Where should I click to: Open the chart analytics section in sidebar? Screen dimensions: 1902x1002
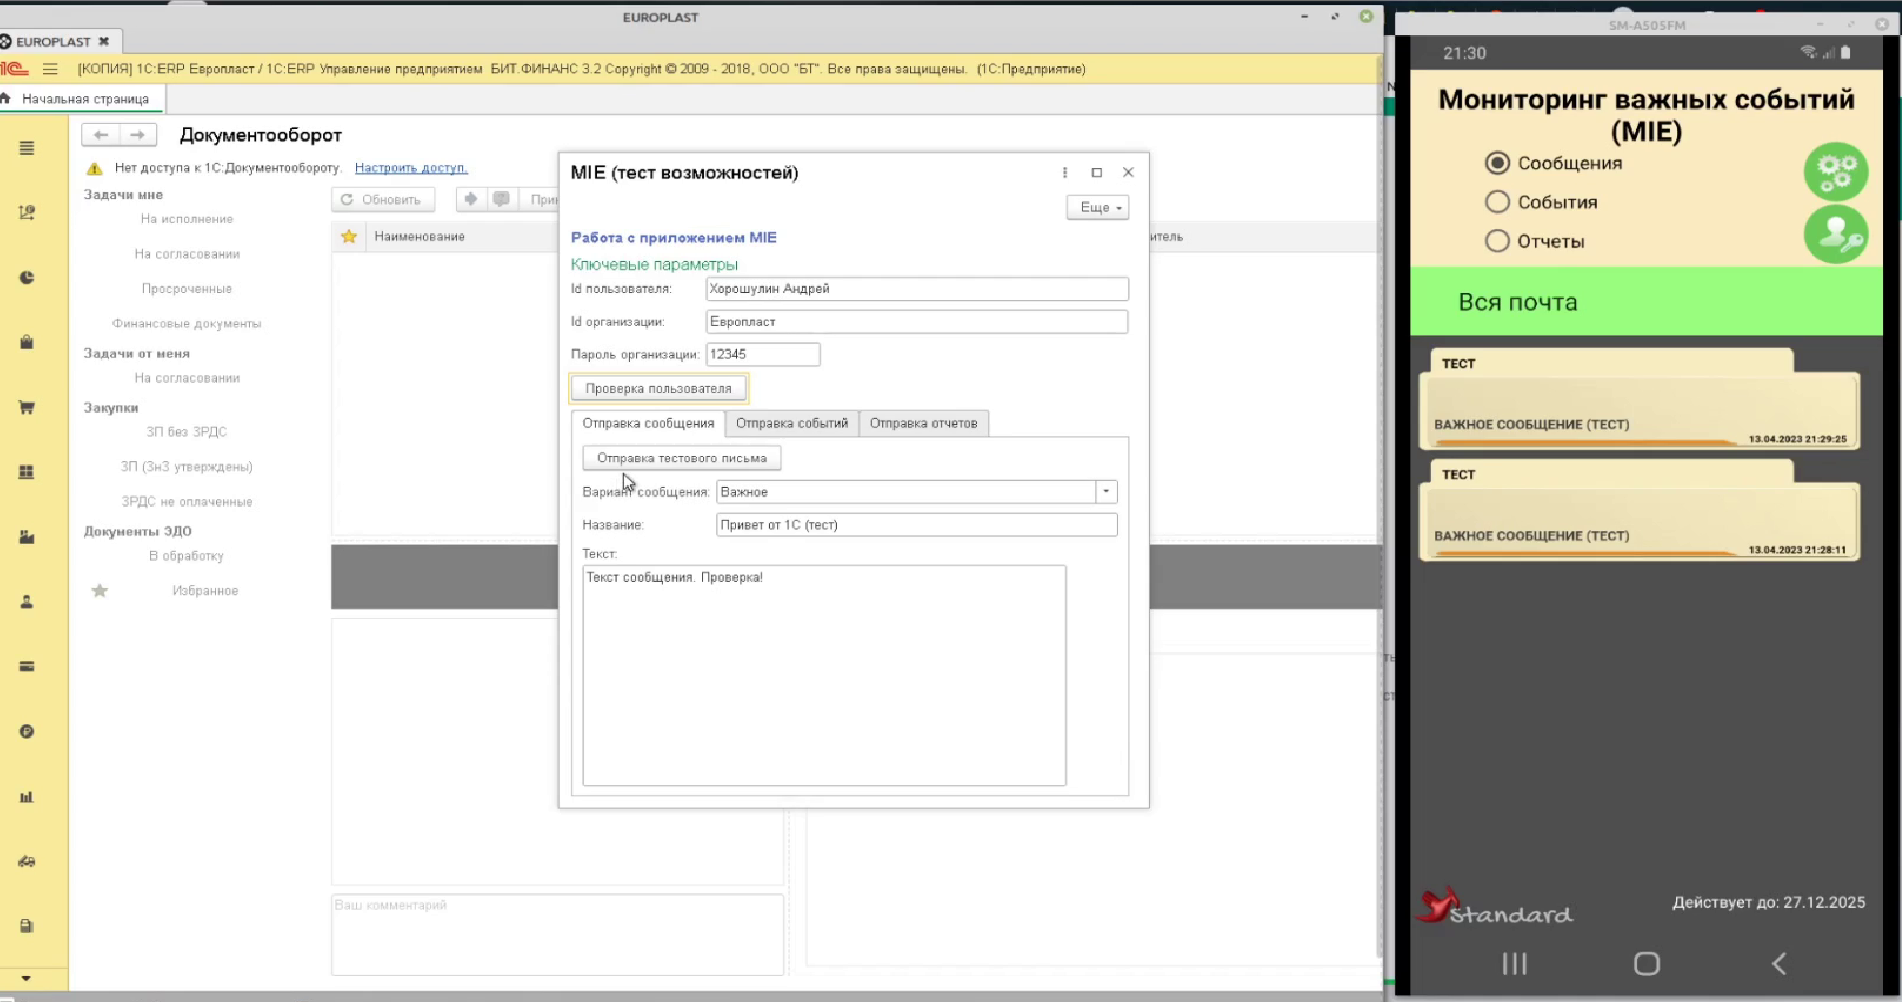(27, 213)
